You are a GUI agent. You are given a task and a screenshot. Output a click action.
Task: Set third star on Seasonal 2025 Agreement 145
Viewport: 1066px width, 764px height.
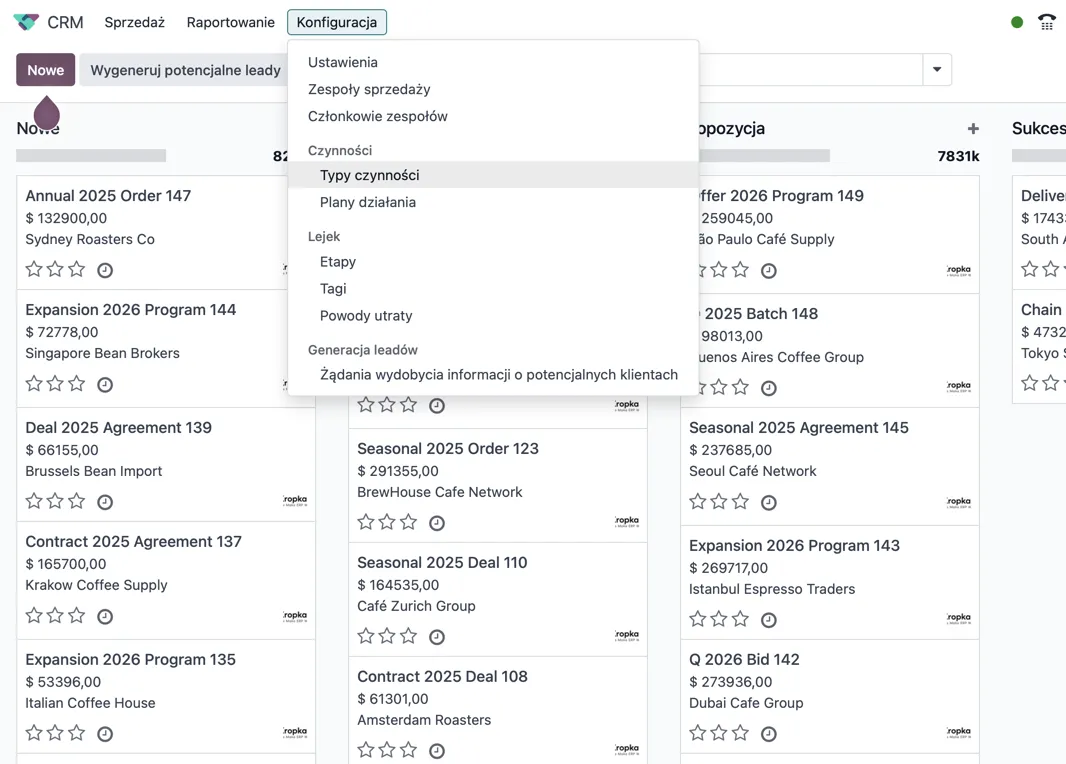pos(740,502)
